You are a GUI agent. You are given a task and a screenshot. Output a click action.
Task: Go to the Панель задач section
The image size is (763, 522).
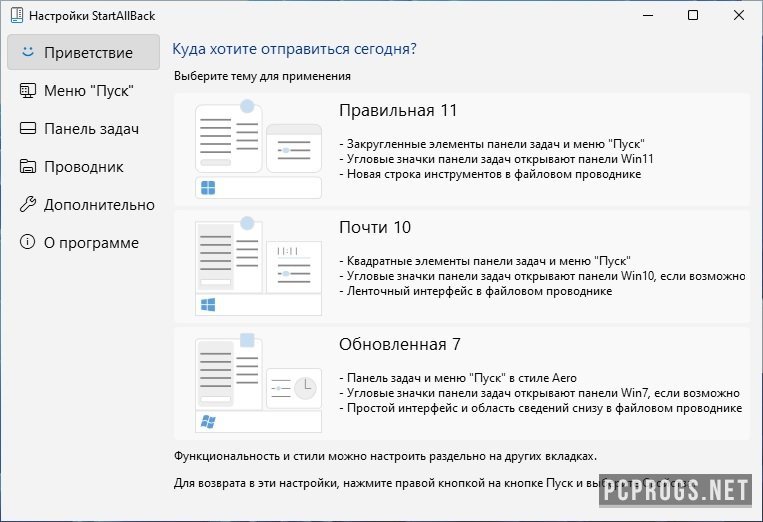[91, 129]
